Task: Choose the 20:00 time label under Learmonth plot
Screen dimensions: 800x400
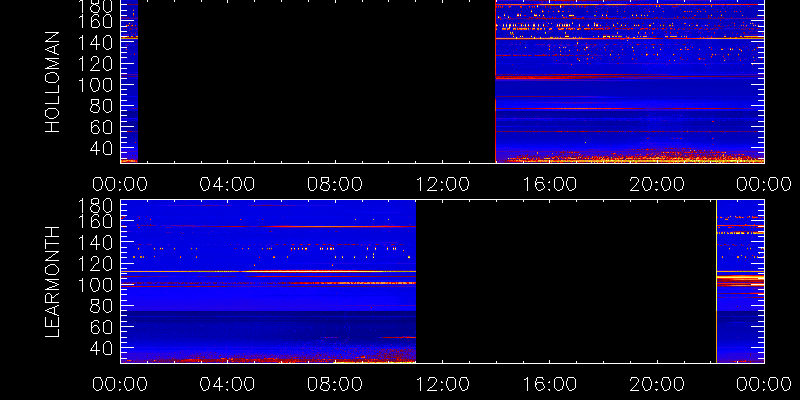Action: point(657,384)
